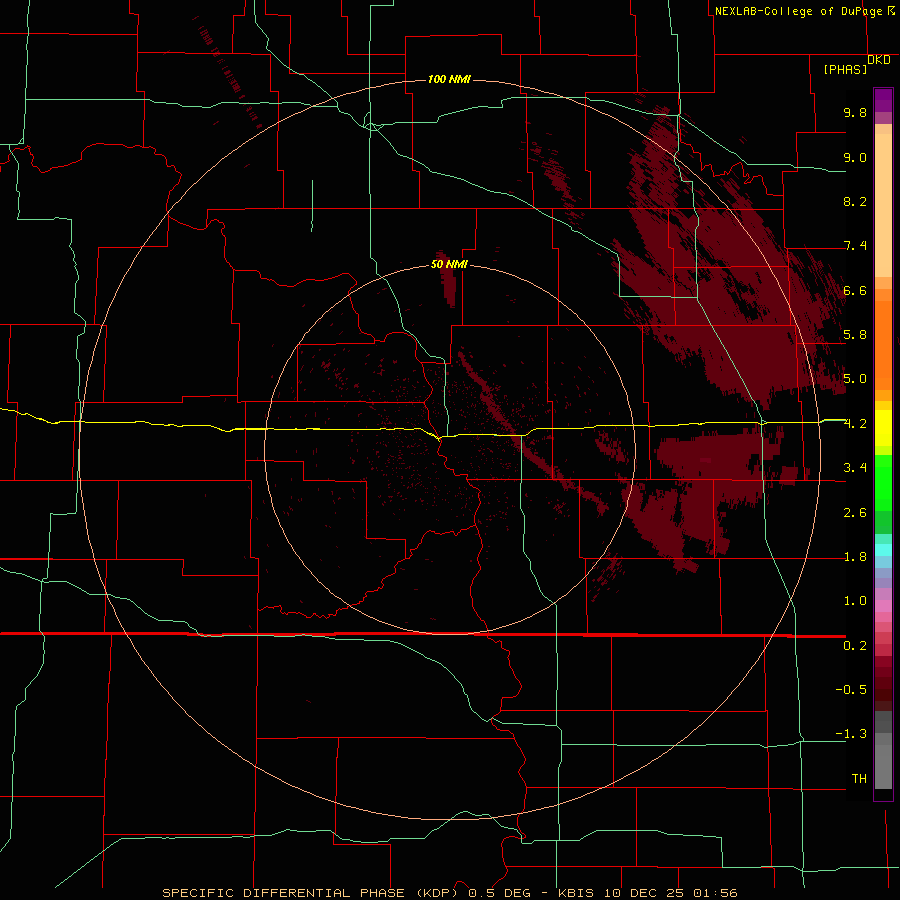Click the TH label at the legend bottom
The width and height of the screenshot is (900, 900).
pos(859,779)
